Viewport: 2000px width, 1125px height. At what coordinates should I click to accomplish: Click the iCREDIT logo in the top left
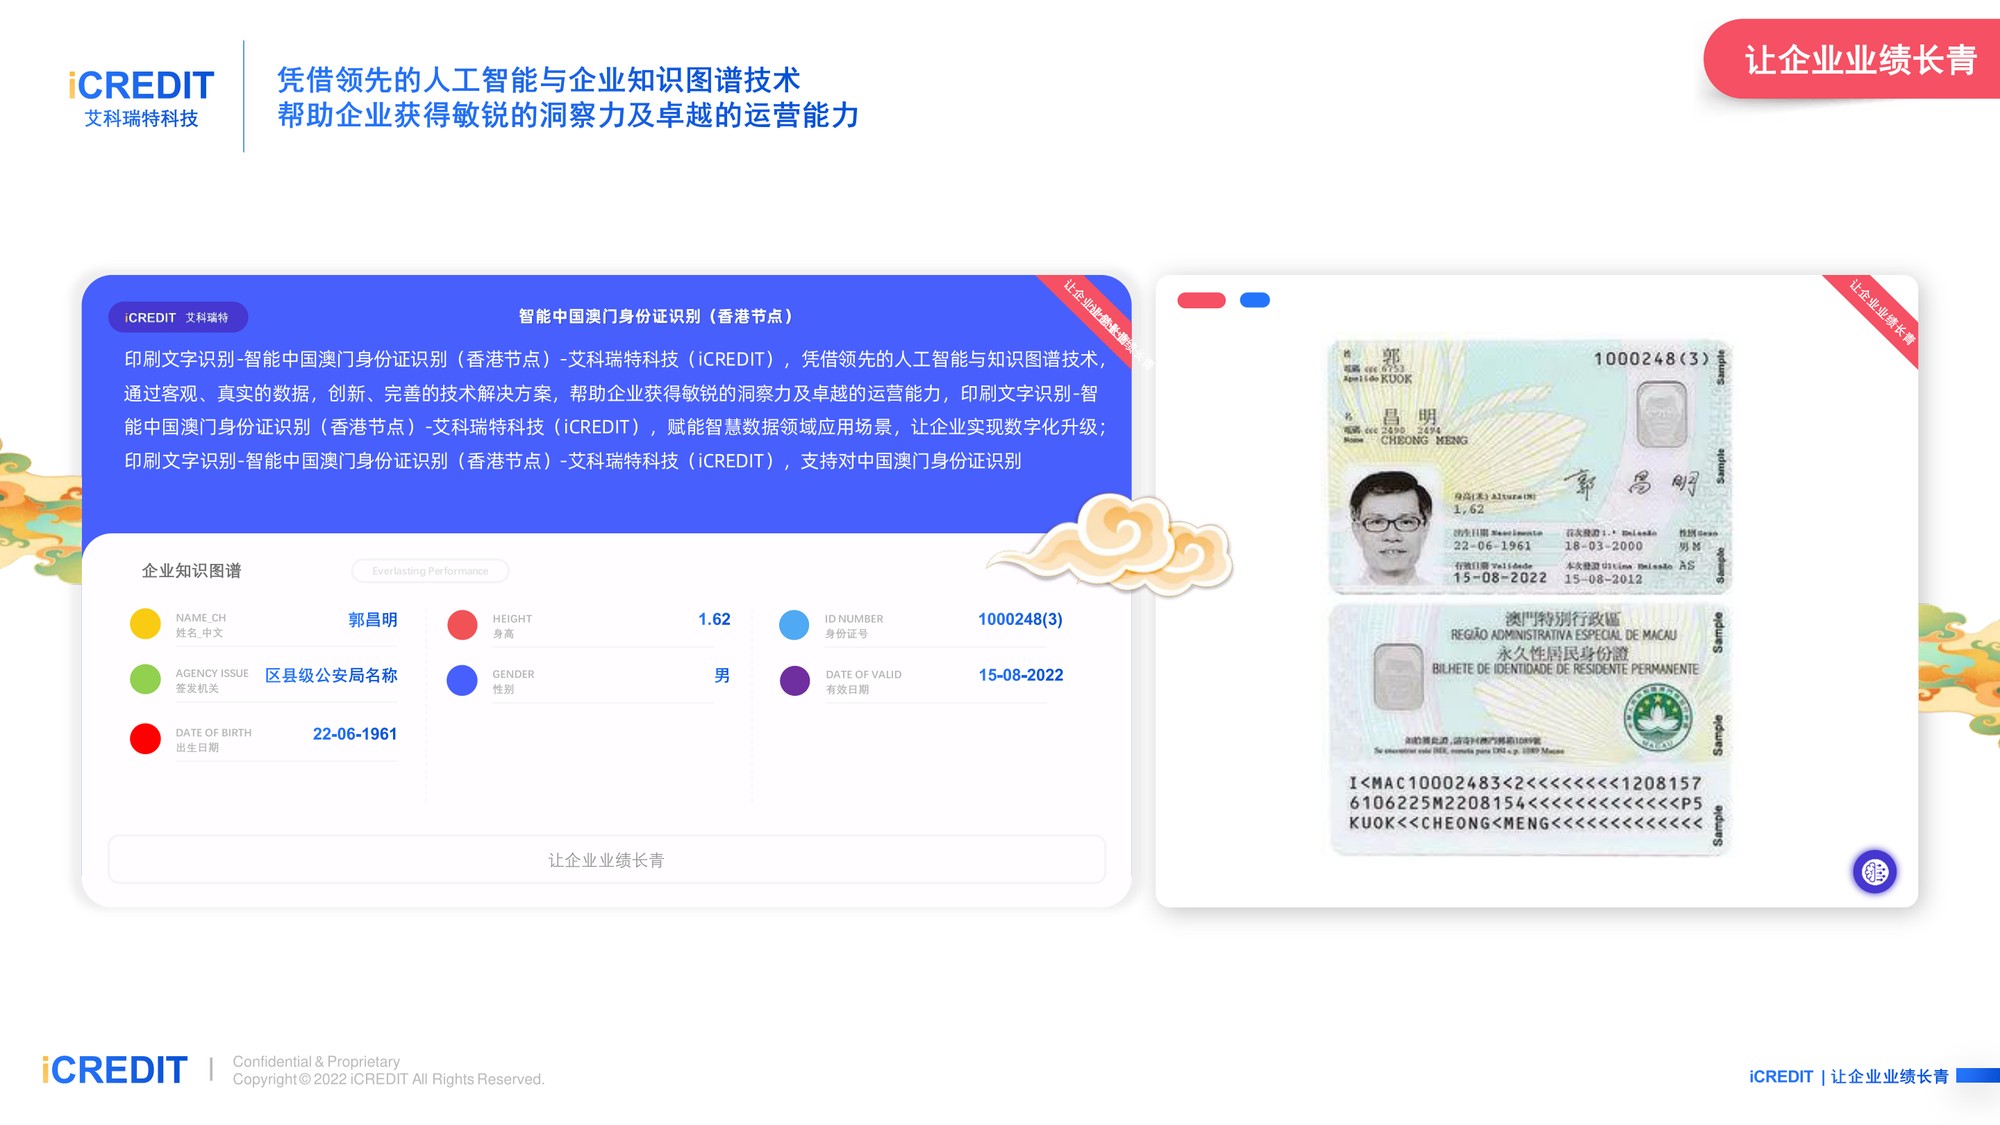point(141,86)
